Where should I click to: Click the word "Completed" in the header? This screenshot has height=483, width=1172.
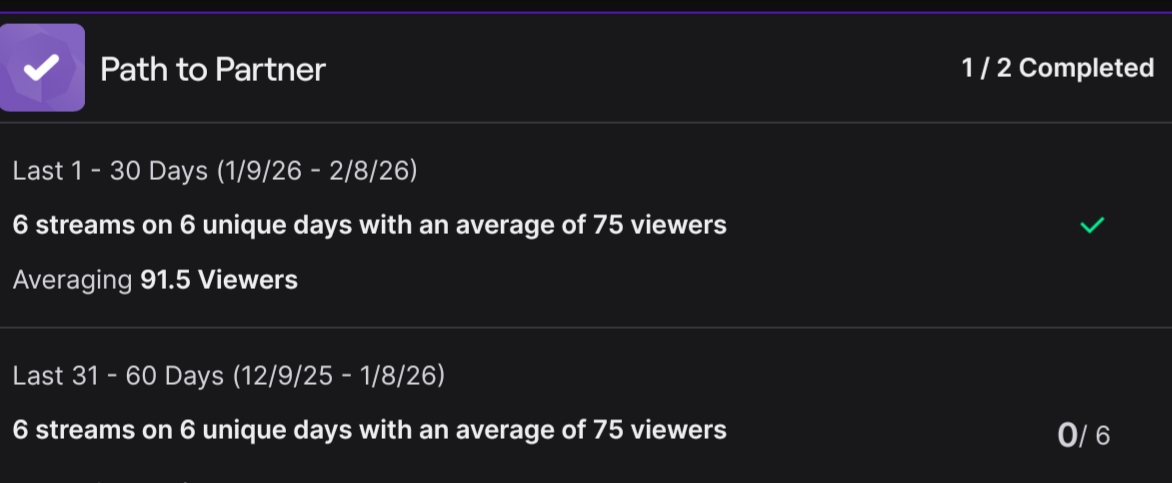click(1086, 68)
